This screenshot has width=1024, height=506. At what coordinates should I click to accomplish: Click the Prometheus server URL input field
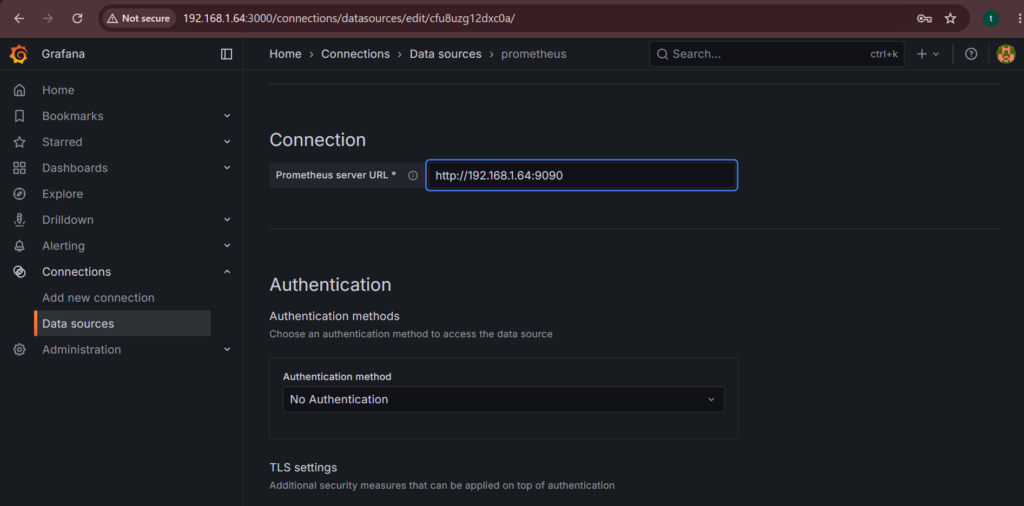click(582, 175)
